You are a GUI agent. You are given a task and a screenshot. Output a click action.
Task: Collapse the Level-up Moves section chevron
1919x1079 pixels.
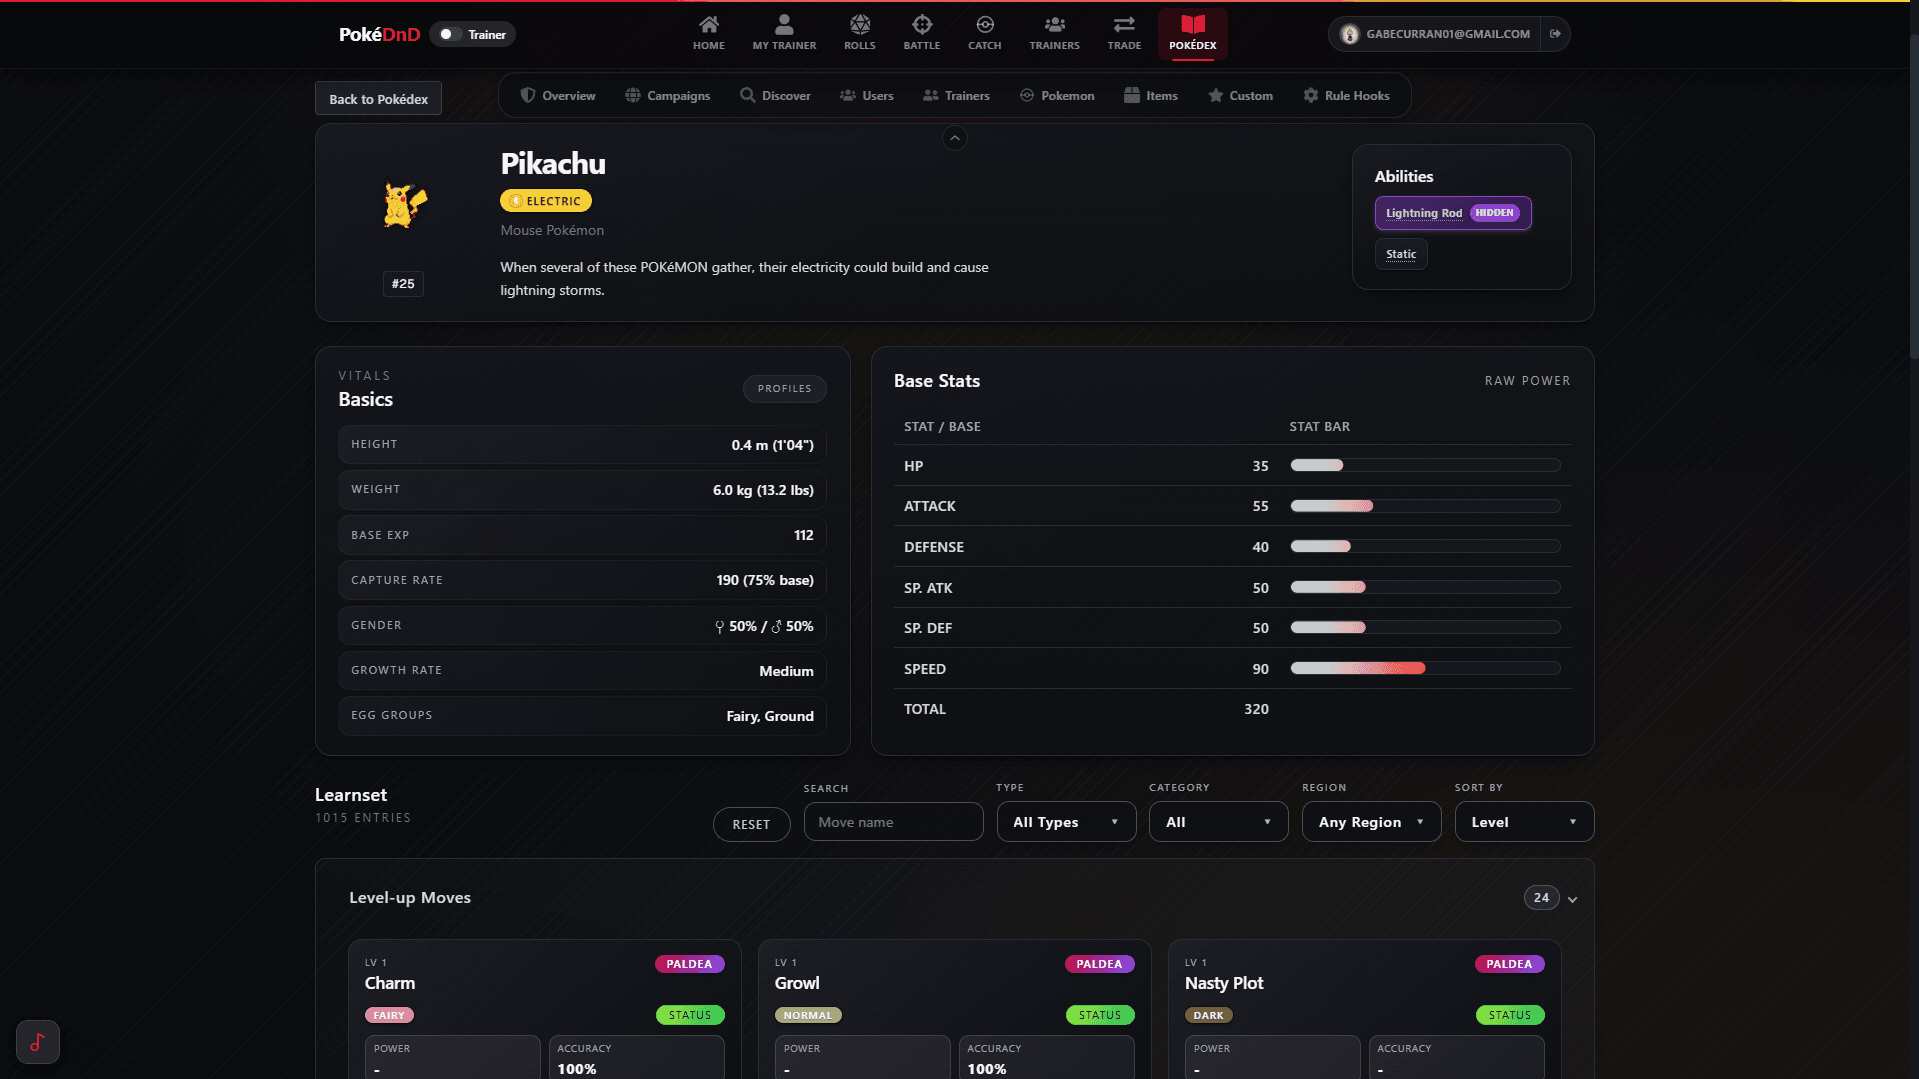pyautogui.click(x=1573, y=899)
